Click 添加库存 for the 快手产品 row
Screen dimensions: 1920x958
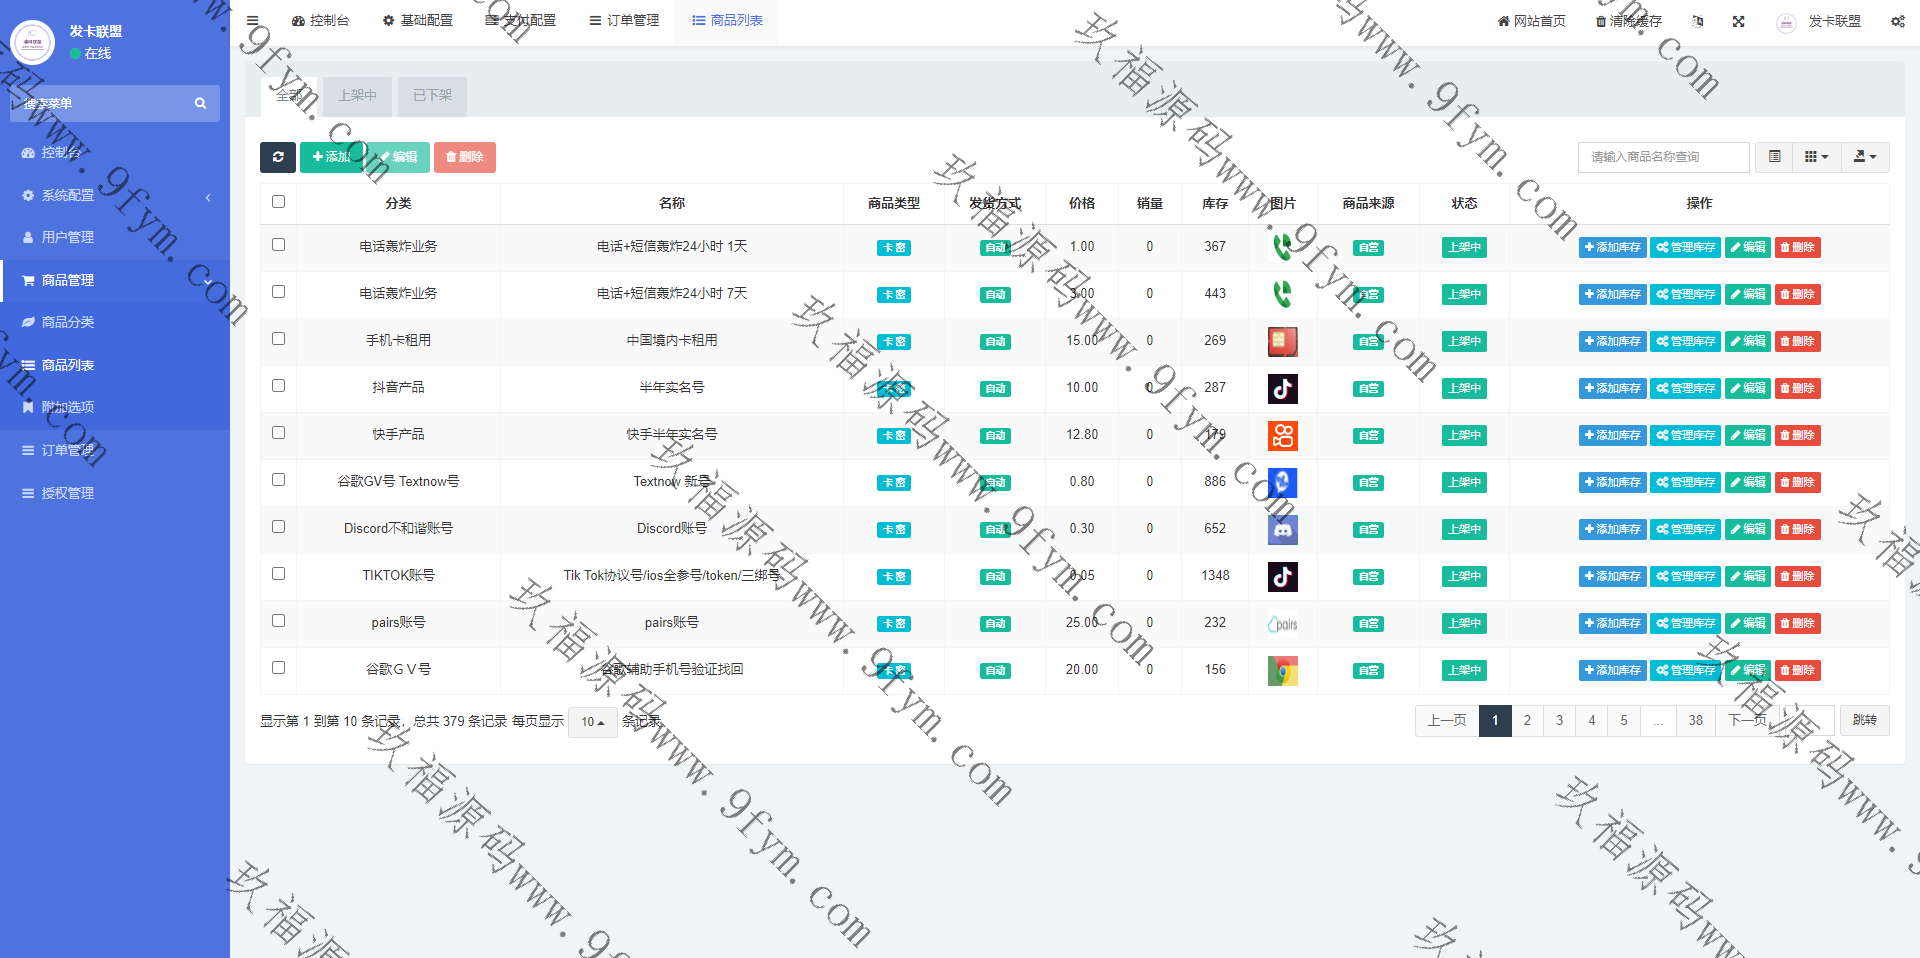(x=1612, y=435)
